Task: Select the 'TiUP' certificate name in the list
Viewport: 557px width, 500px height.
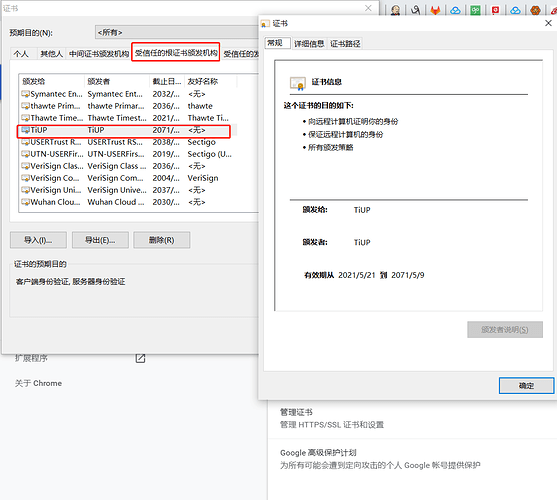Action: pos(39,130)
